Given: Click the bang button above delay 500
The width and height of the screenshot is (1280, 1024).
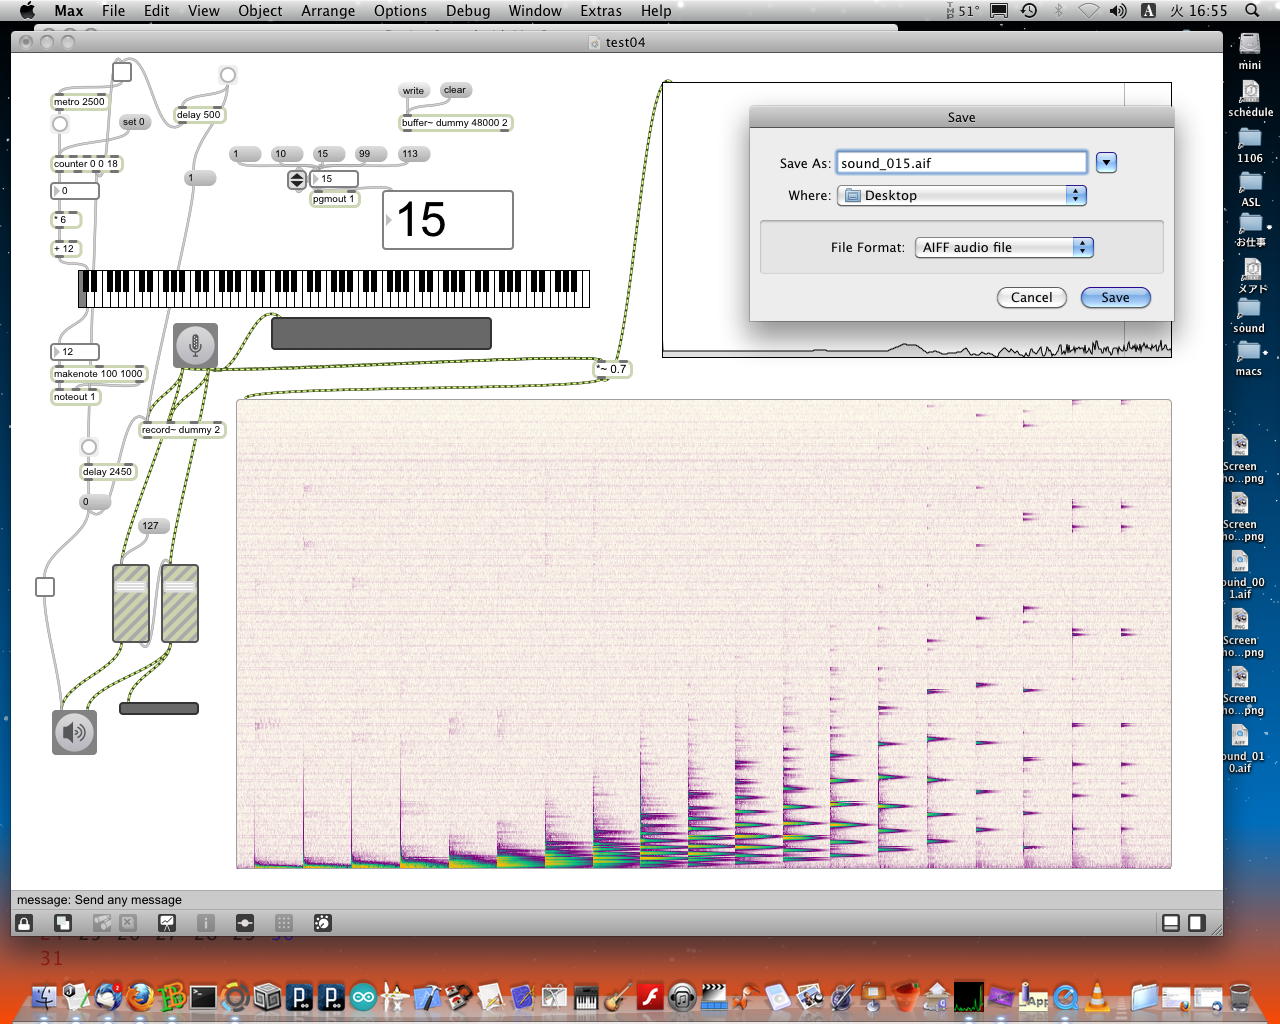Looking at the screenshot, I should (x=228, y=75).
